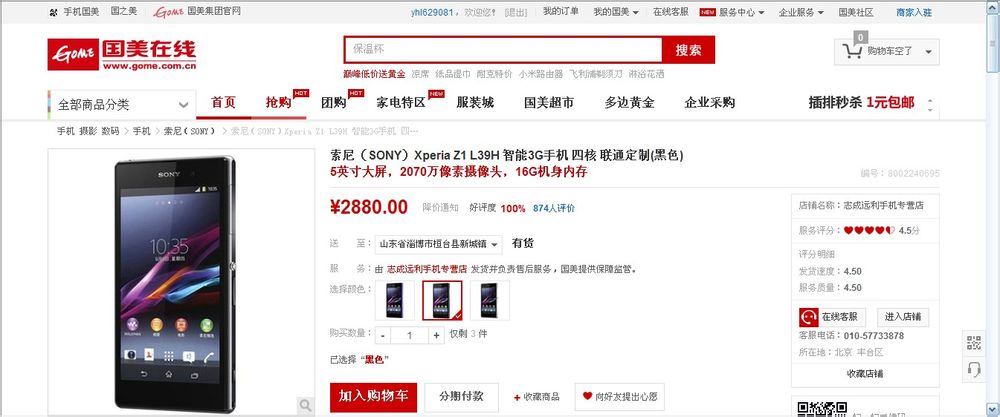Select the third color thumbnail
The height and width of the screenshot is (417, 1000).
[490, 300]
